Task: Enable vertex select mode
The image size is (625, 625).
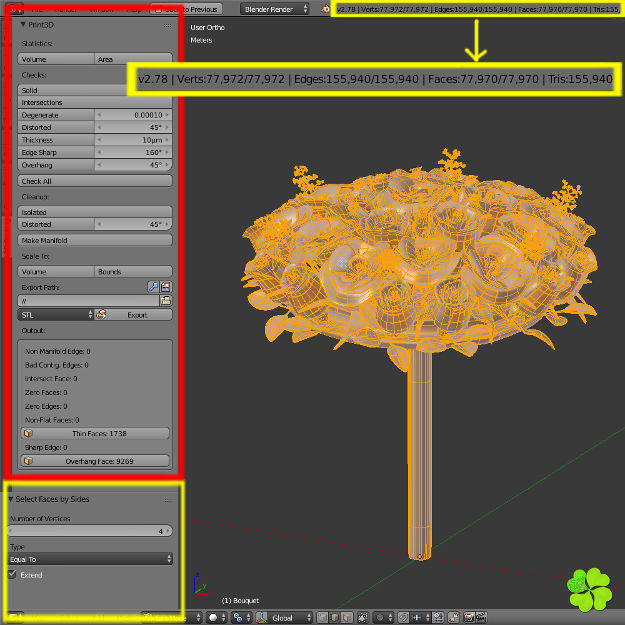Action: coord(322,617)
